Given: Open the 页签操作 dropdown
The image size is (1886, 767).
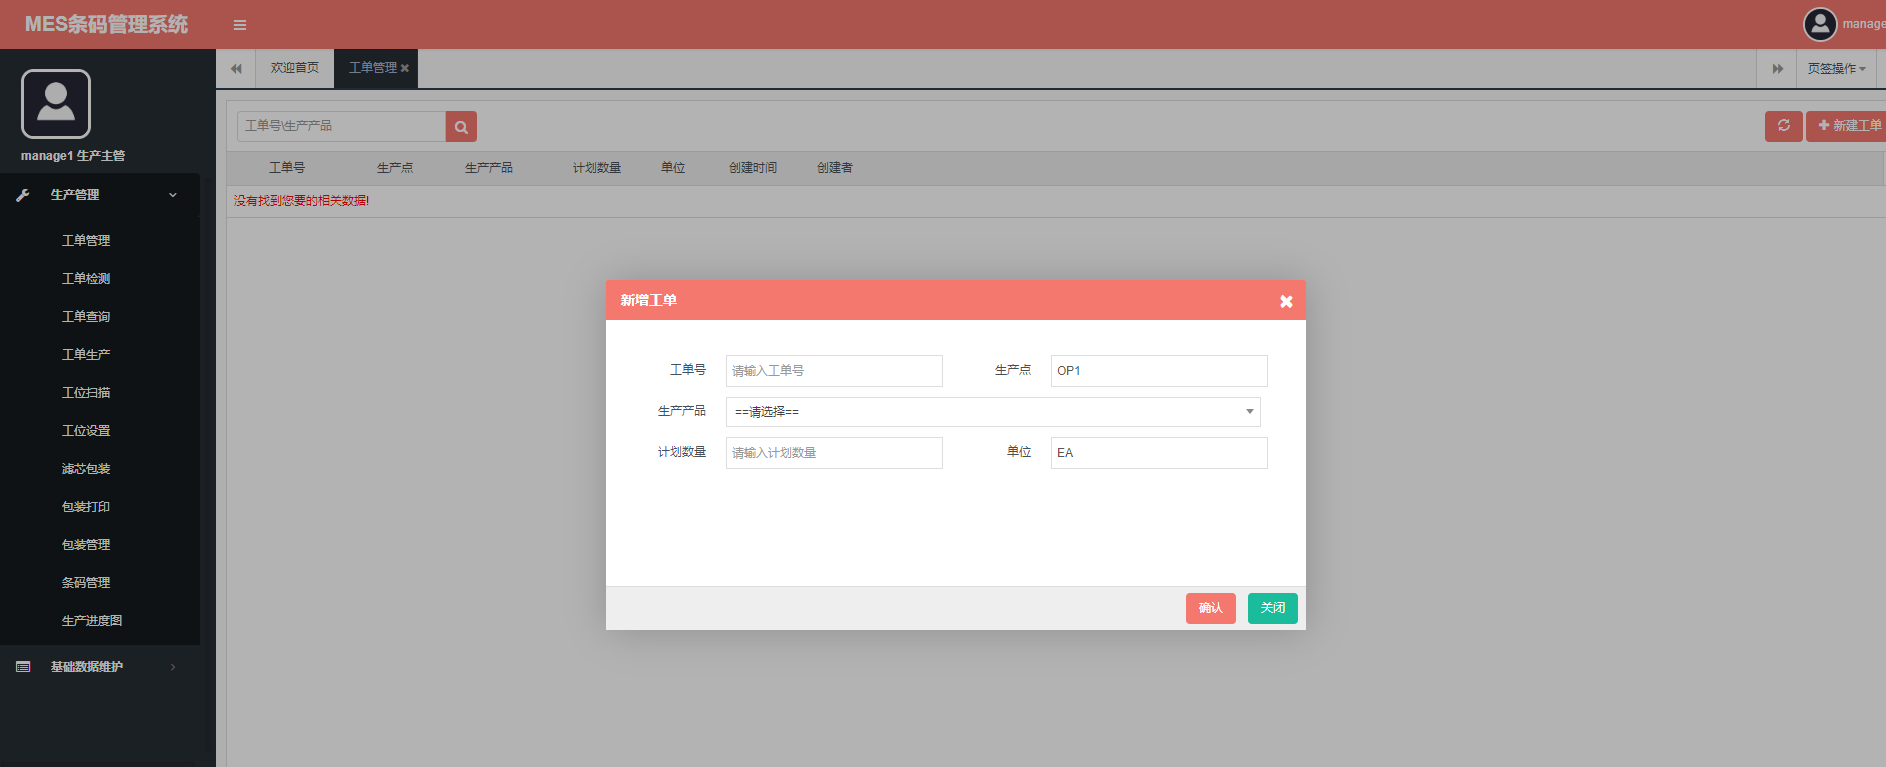Looking at the screenshot, I should tap(1836, 69).
